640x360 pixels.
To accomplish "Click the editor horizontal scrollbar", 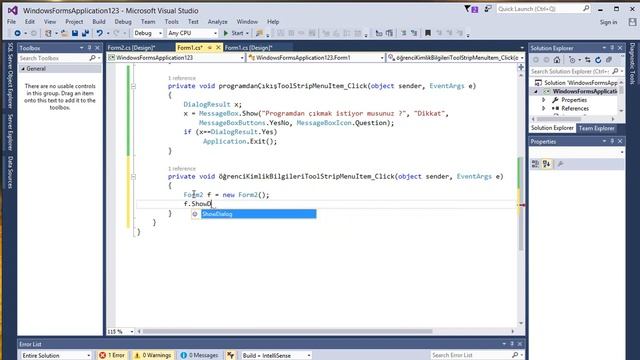I will (287, 331).
